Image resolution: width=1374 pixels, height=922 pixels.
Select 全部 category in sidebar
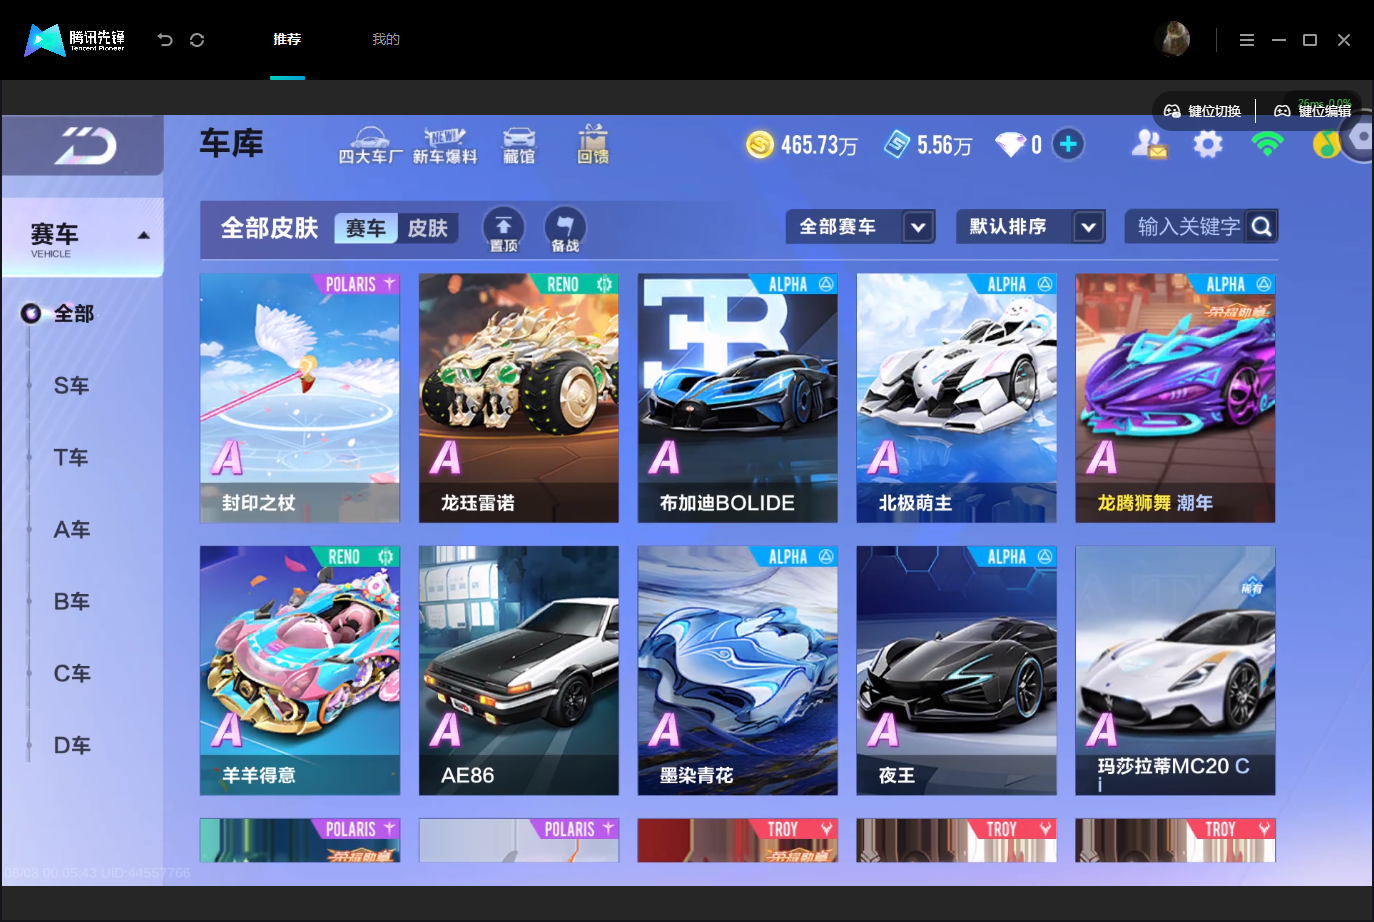pyautogui.click(x=73, y=314)
